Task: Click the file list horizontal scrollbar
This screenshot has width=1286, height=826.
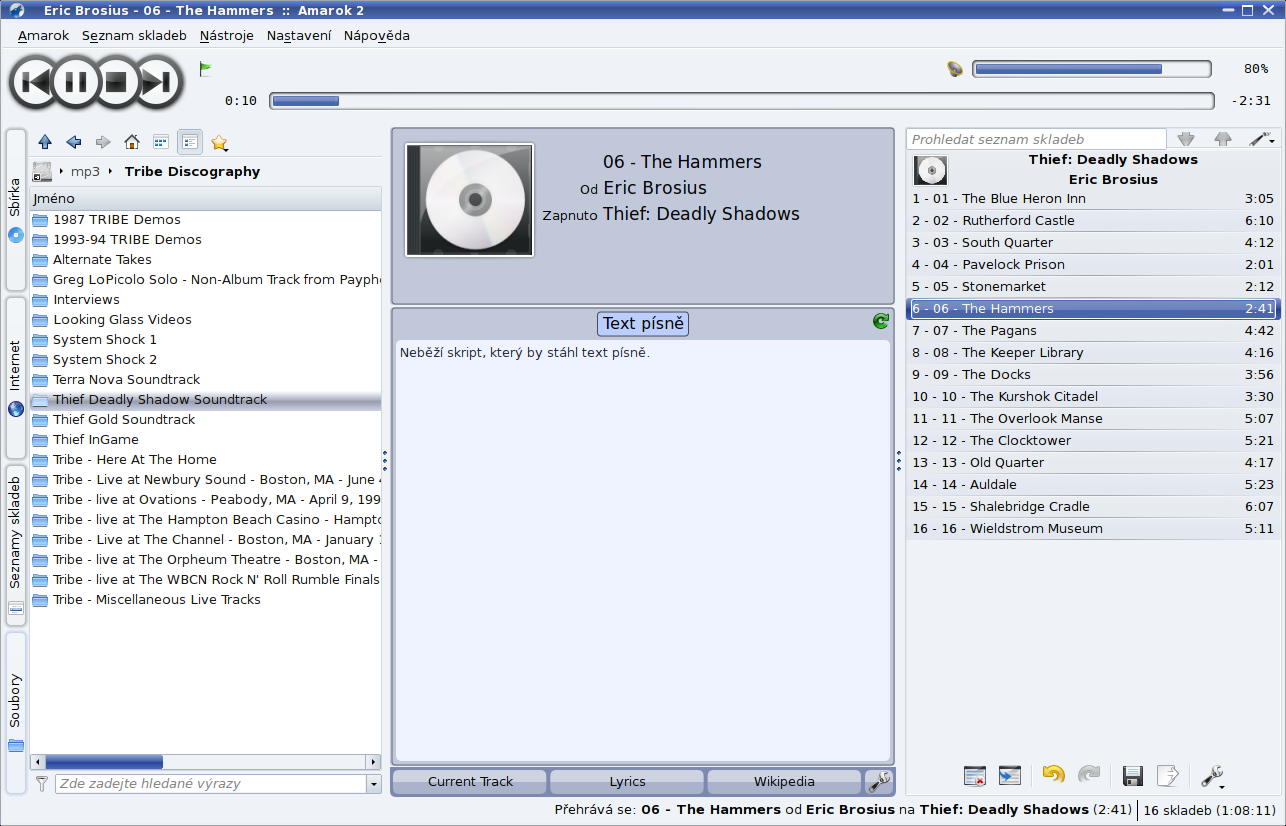Action: (x=205, y=762)
